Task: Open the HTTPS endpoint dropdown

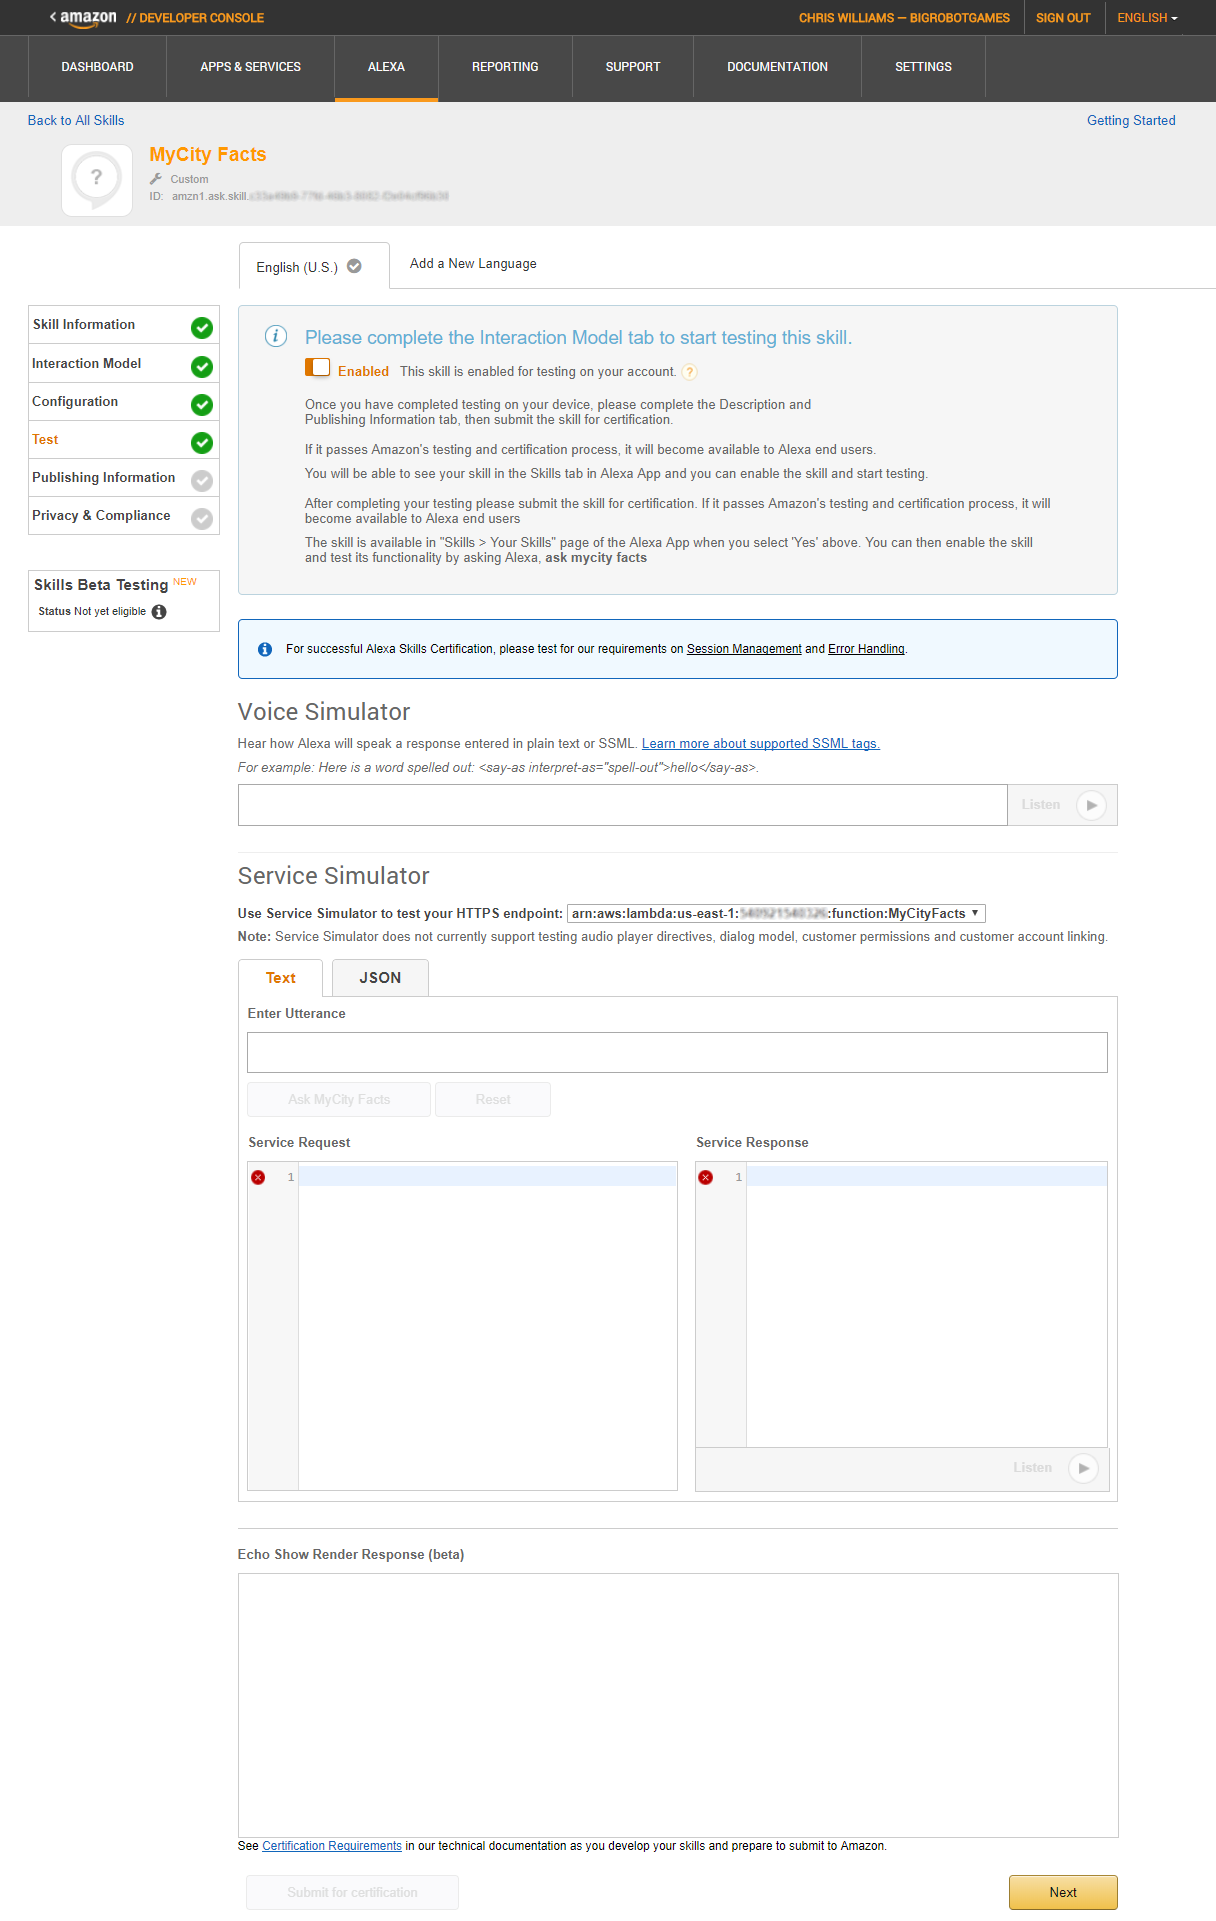Action: point(776,913)
